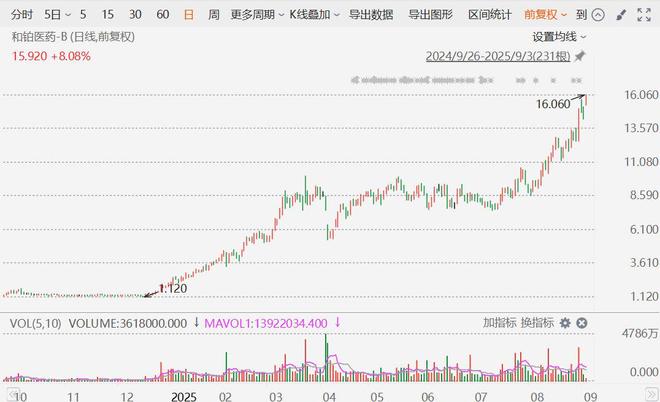
Task: Switch to the 分时 intraday tab
Action: pos(22,15)
